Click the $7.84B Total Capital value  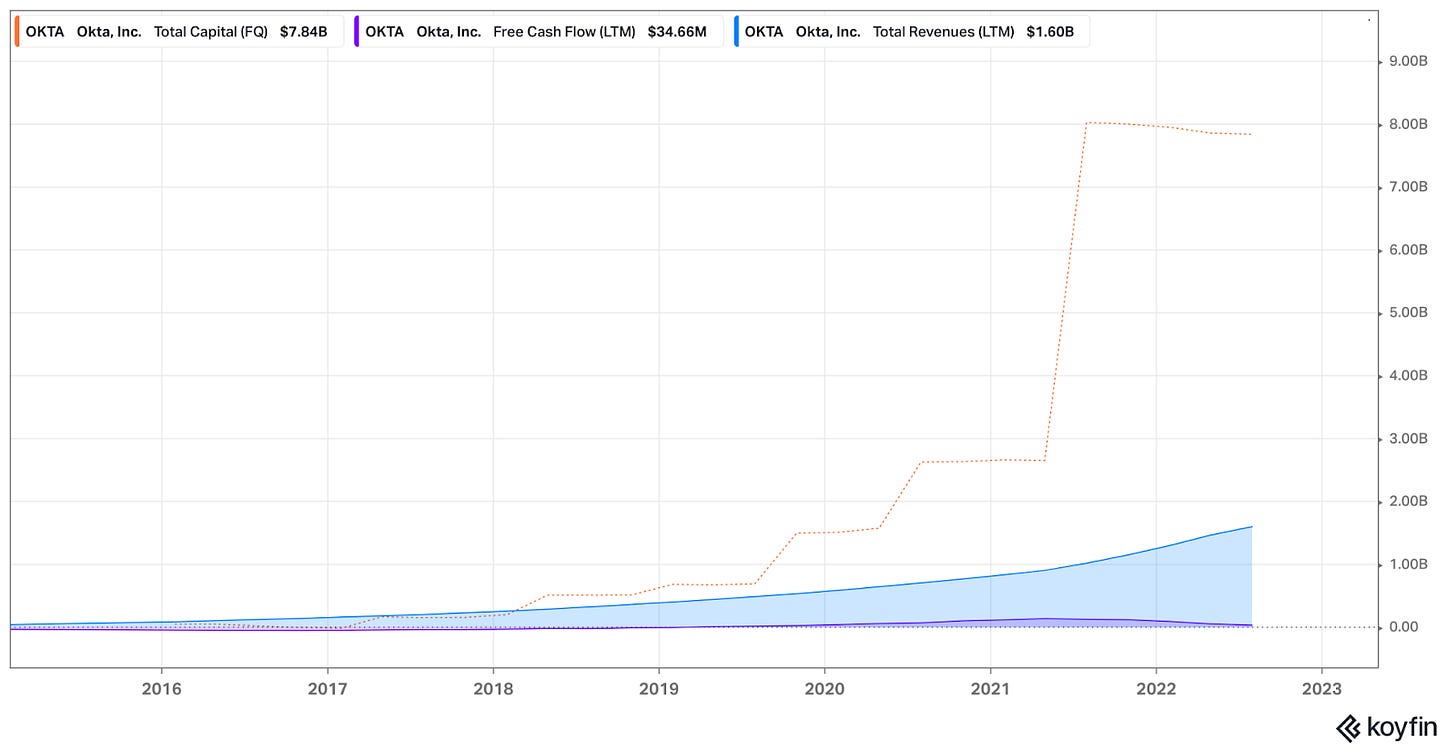(x=303, y=32)
